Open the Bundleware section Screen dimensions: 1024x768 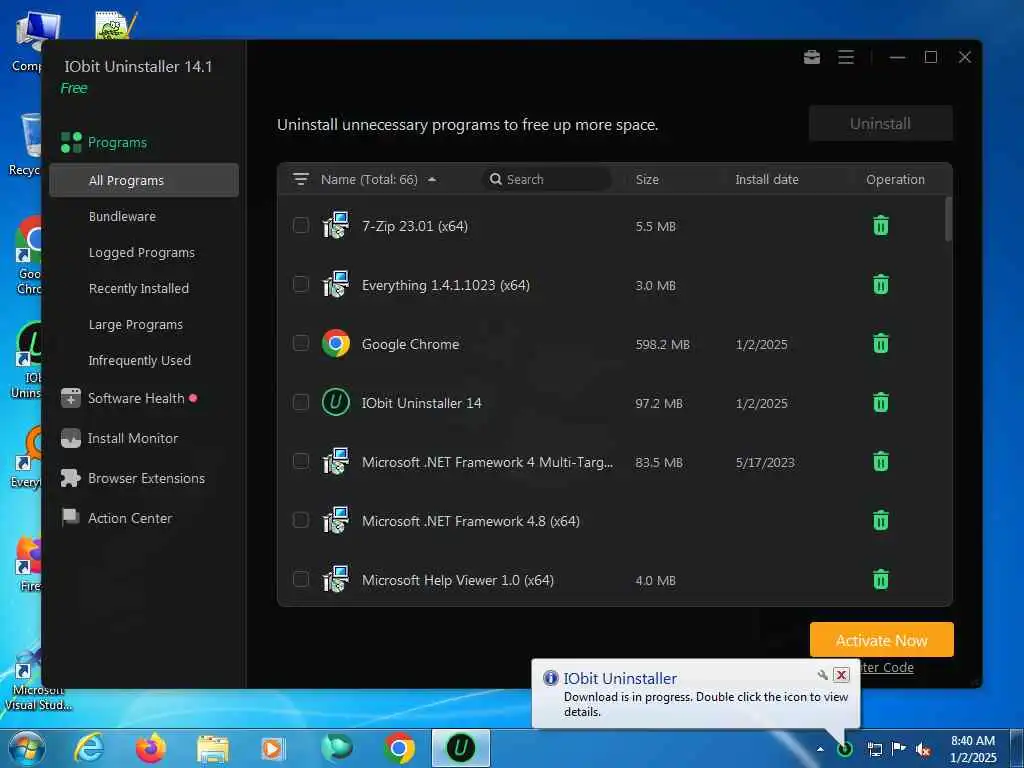point(122,216)
